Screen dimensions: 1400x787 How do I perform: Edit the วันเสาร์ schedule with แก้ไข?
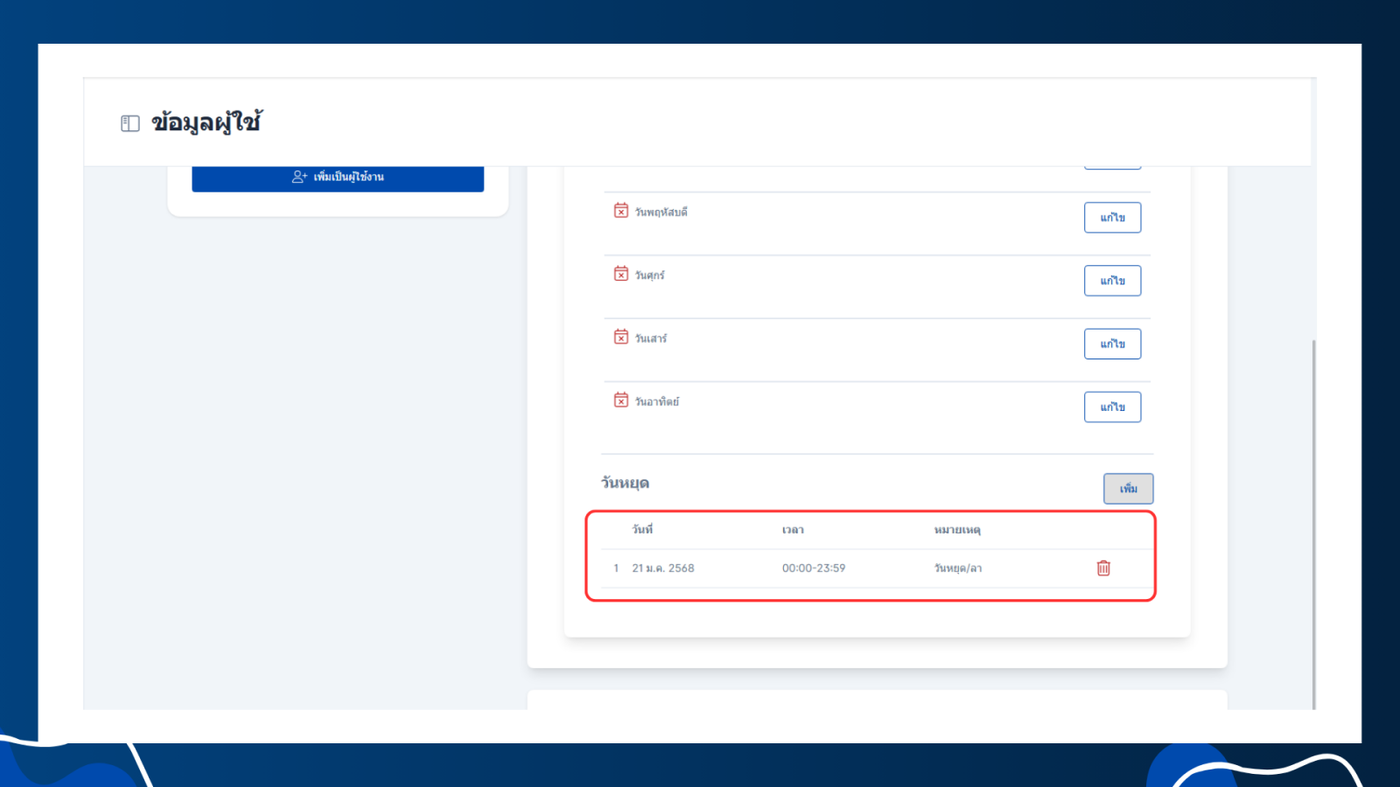point(1112,344)
